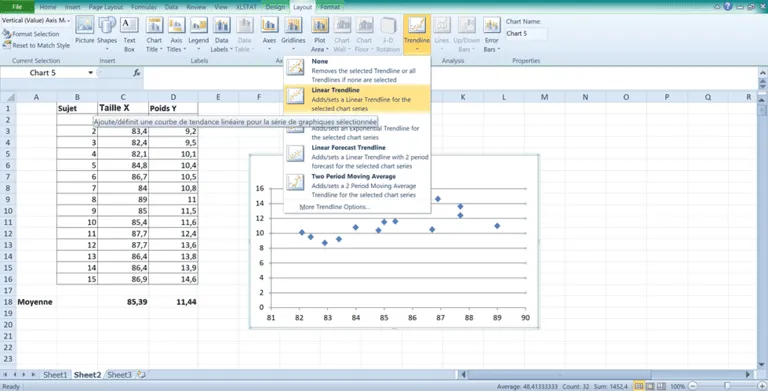Select row 18 header
Image resolution: width=768 pixels, height=391 pixels.
click(8, 302)
